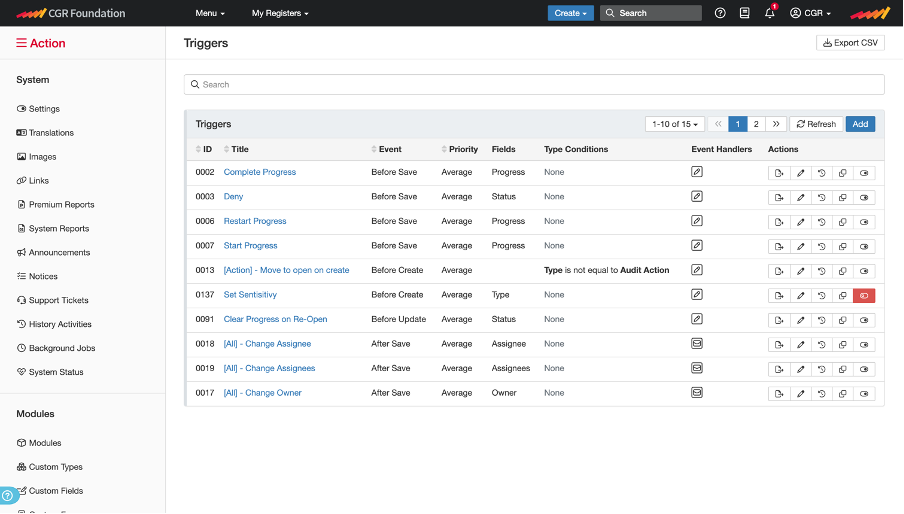Open Settings in the System sidebar
Viewport: 904px width, 514px height.
38,108
